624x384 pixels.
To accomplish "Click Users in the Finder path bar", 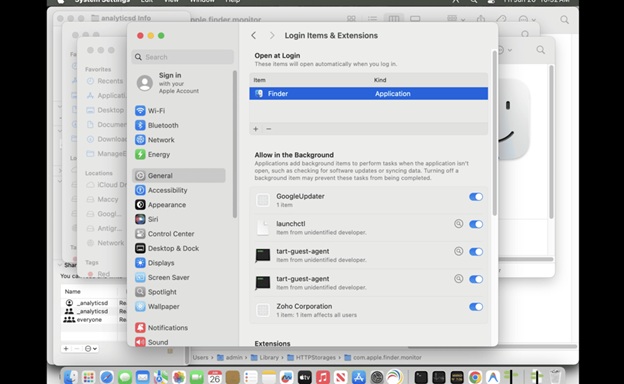I will pos(201,357).
